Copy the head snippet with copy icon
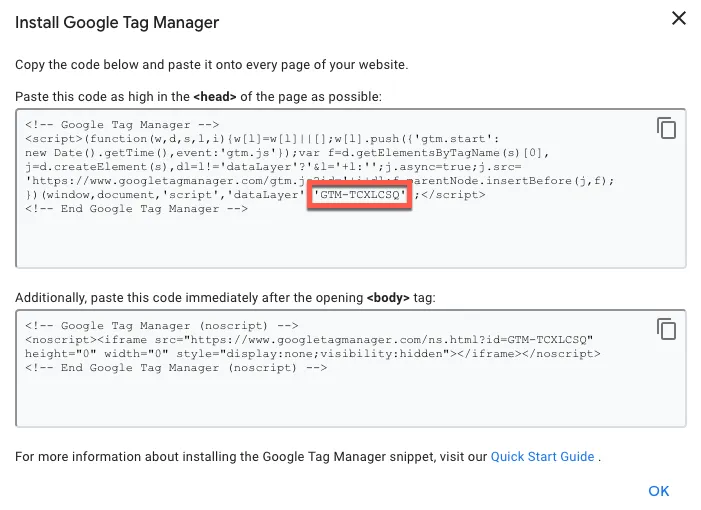The image size is (701, 510). [666, 128]
